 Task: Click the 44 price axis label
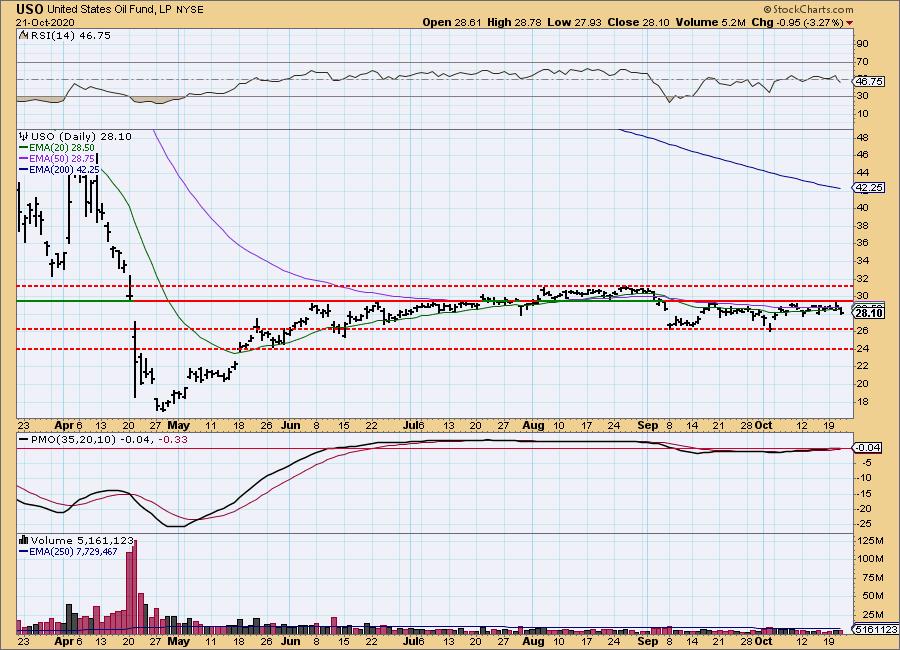pyautogui.click(x=862, y=173)
